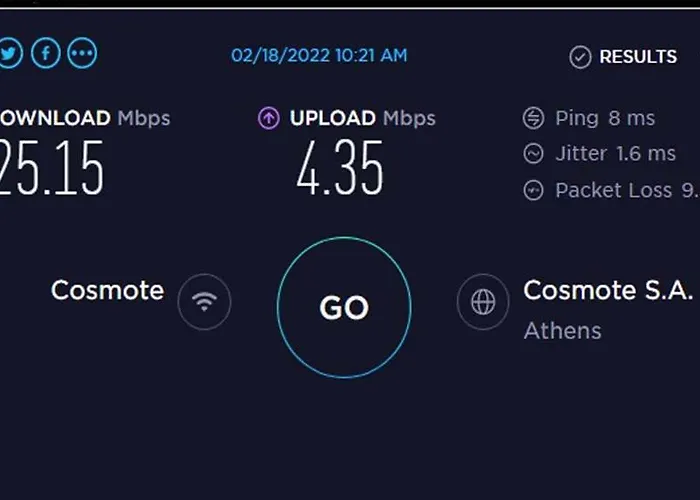Open more sharing options ellipsis icon
This screenshot has width=700, height=500.
82,53
